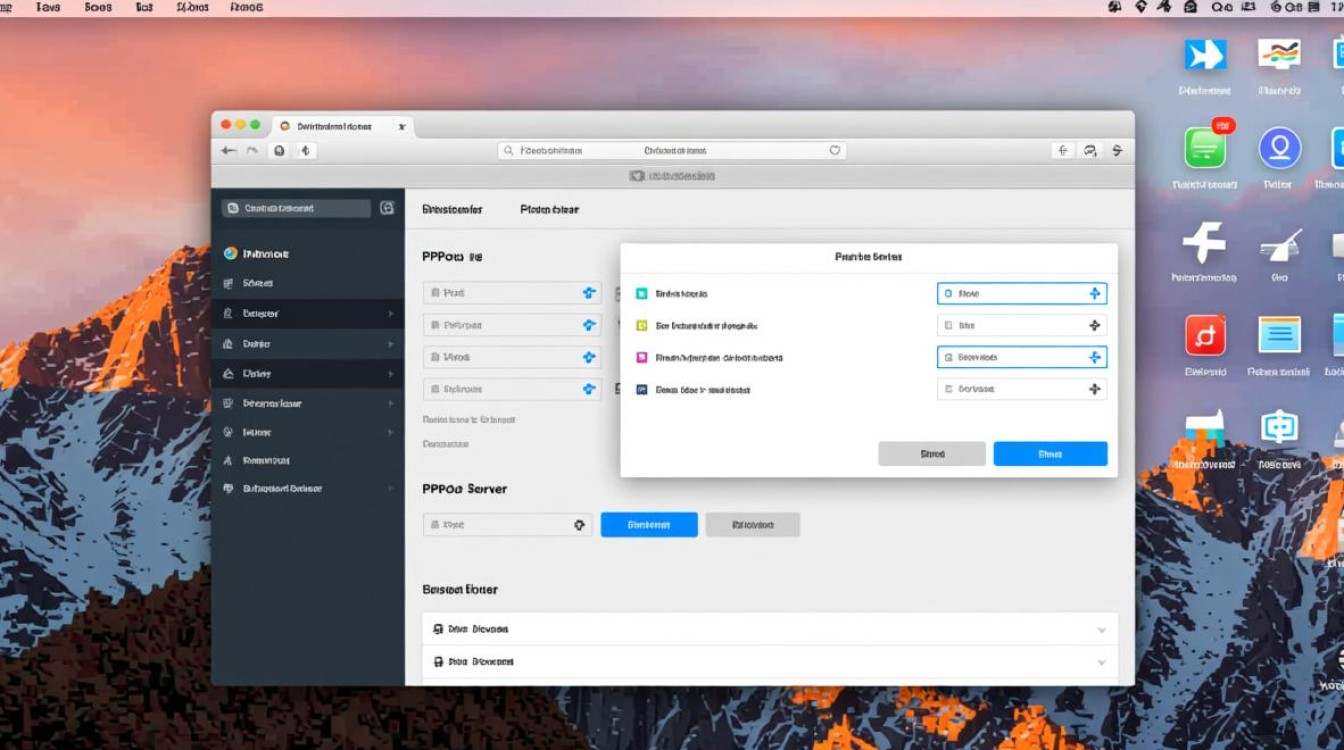
Task: Click the reload icon in the address bar
Action: (x=834, y=151)
